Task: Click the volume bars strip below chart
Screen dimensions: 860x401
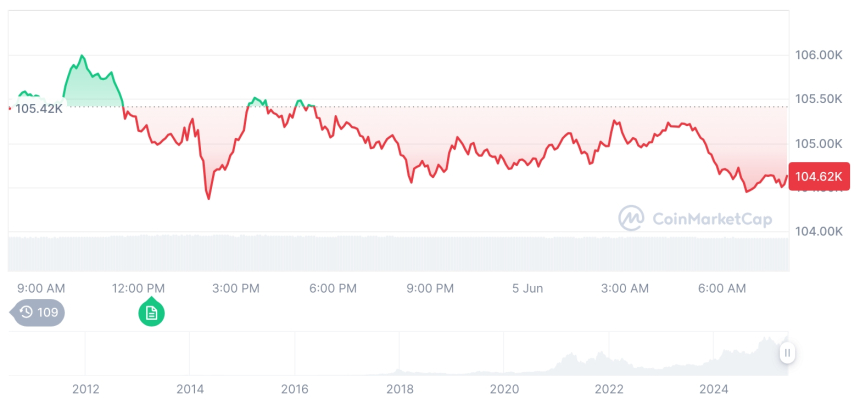Action: (400, 252)
